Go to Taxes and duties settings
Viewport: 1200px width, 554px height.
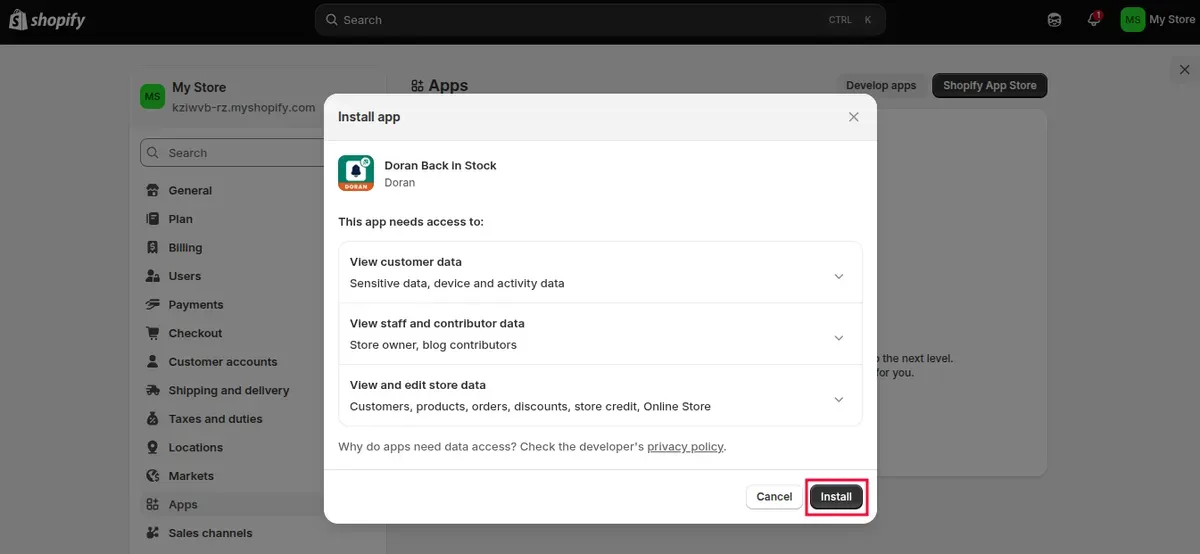click(215, 419)
